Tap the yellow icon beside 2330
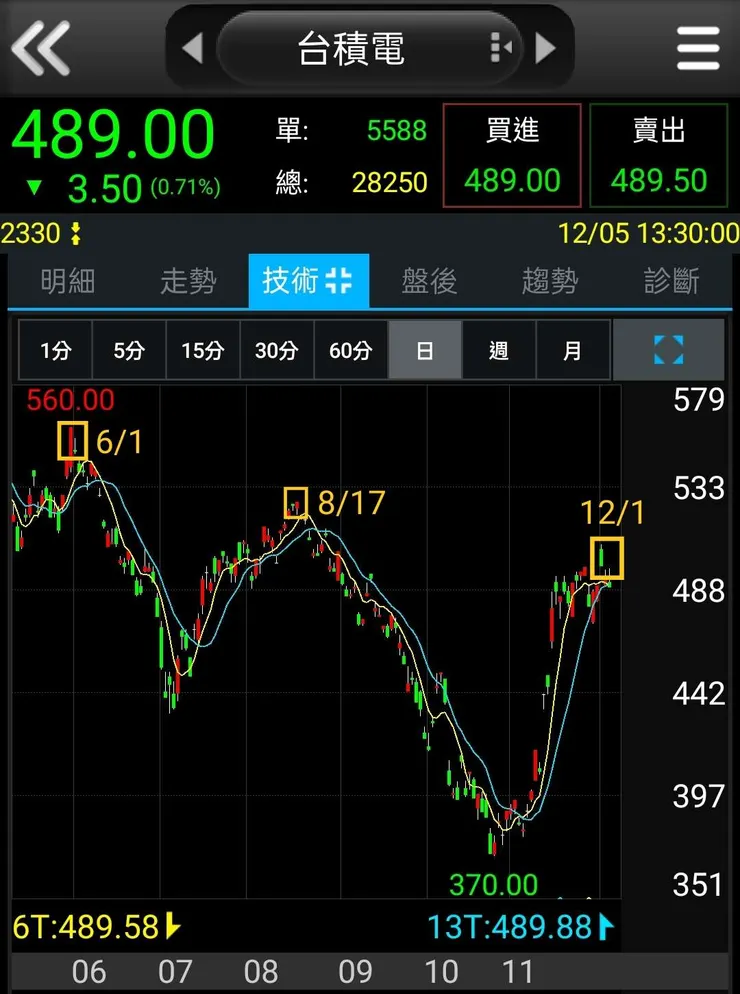Screen dimensions: 740x994 76,233
